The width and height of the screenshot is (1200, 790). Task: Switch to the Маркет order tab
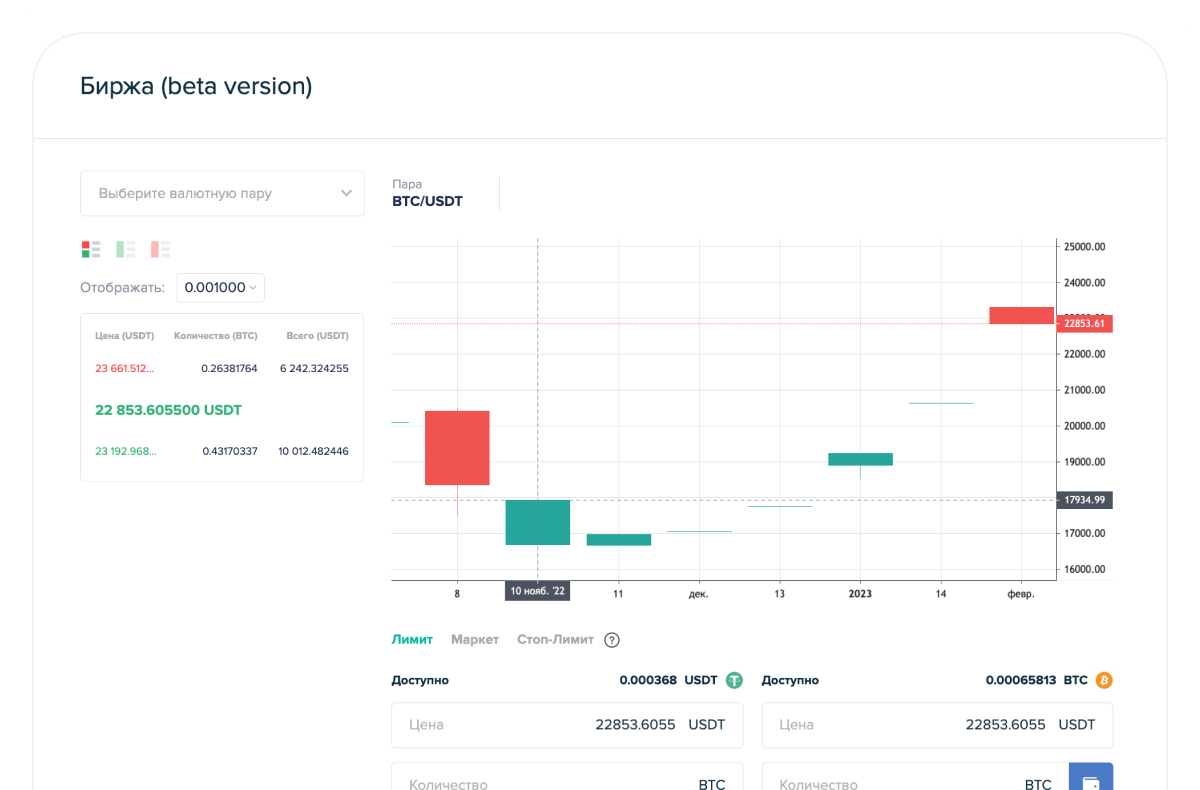[x=474, y=640]
